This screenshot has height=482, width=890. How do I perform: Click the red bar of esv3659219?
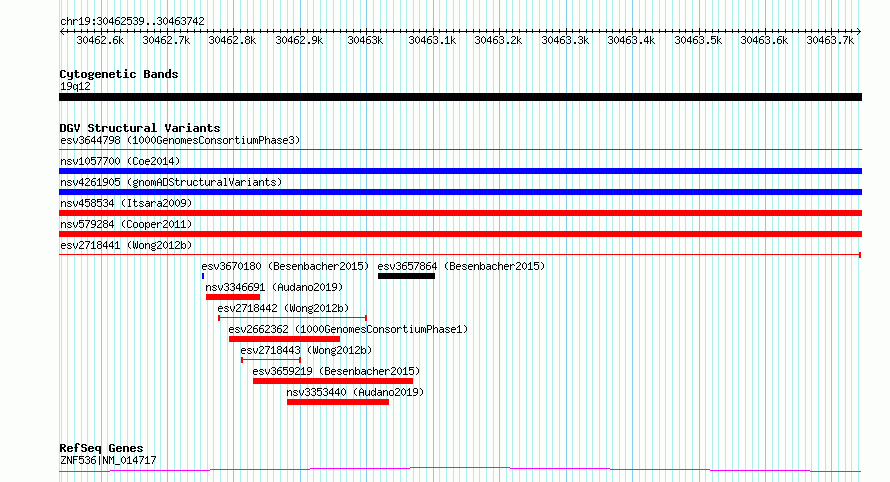333,381
